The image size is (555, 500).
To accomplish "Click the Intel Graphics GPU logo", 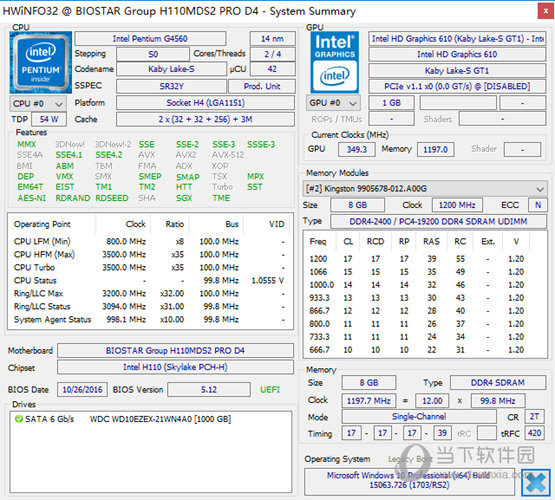I will pyautogui.click(x=334, y=62).
